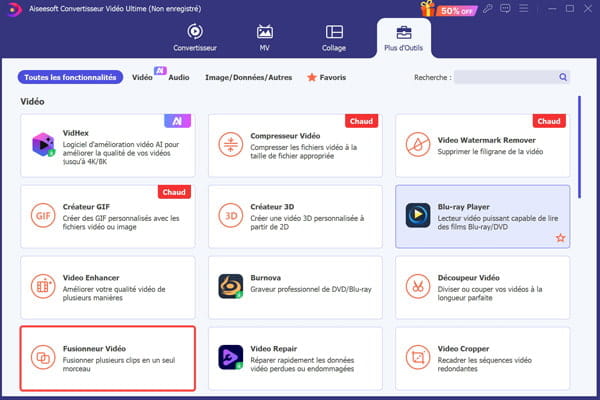Open the Burnova DVD burner icon
The width and height of the screenshot is (600, 400).
click(231, 286)
